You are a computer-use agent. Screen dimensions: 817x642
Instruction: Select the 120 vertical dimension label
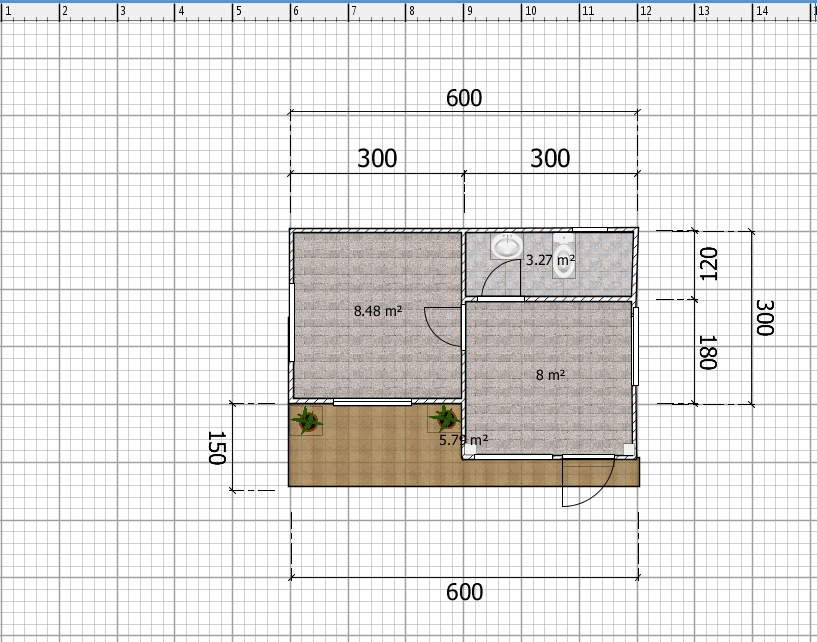(x=708, y=264)
